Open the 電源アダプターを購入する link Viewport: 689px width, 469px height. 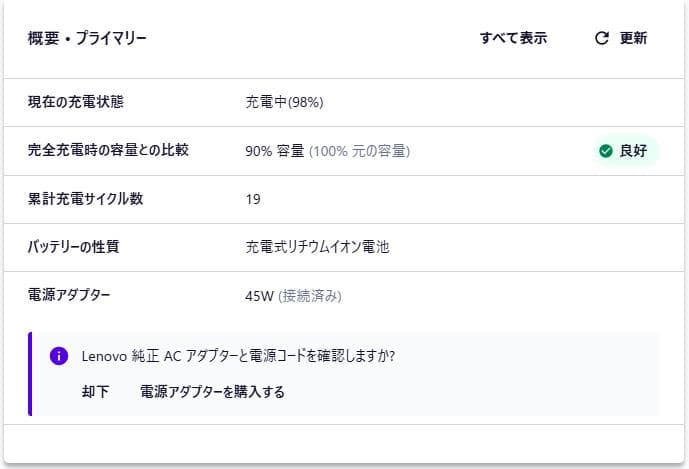pyautogui.click(x=212, y=392)
